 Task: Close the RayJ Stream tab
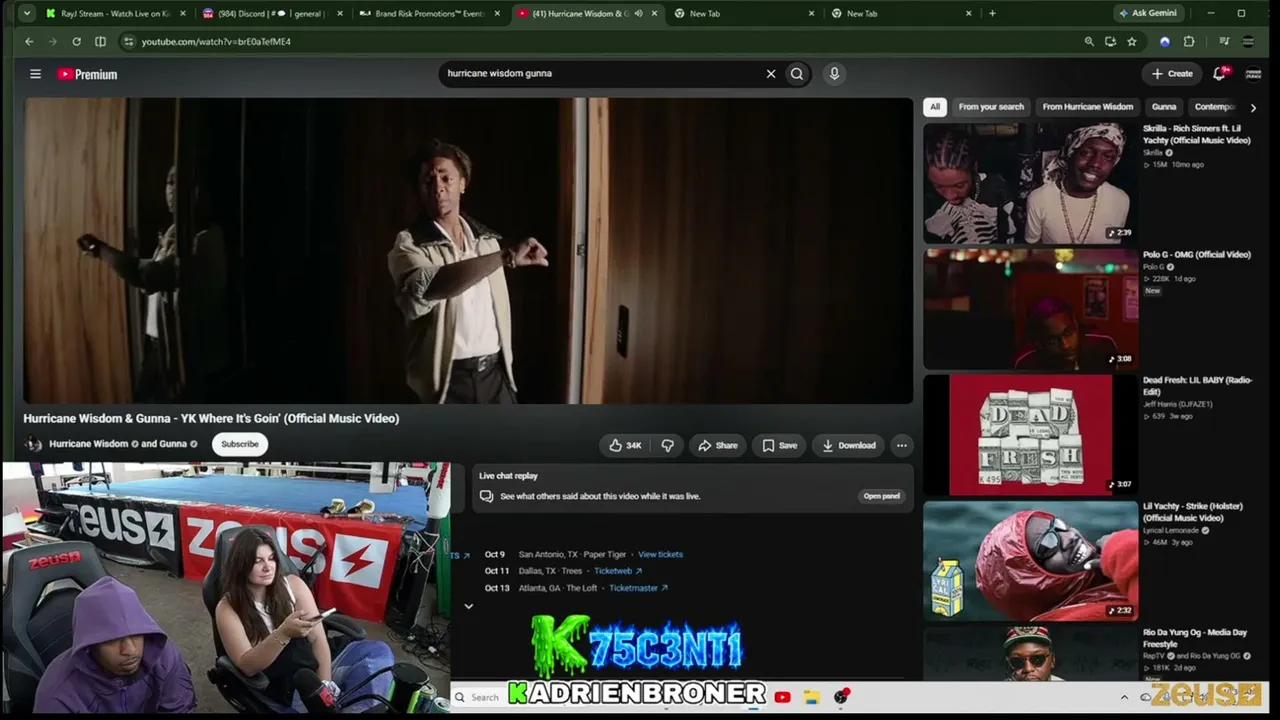(182, 14)
